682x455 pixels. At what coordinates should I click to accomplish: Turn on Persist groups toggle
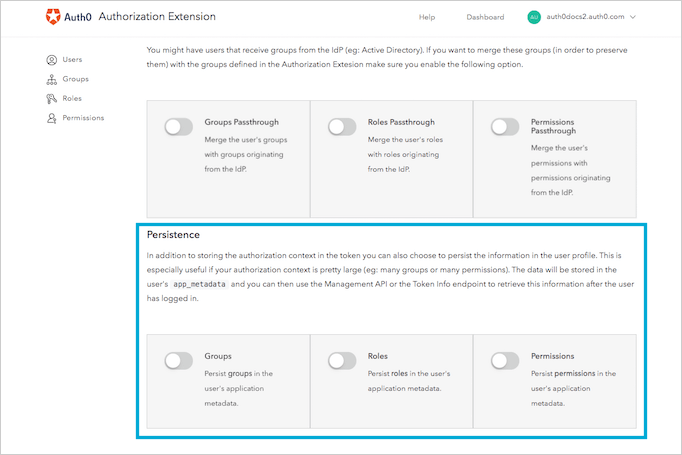(x=178, y=361)
